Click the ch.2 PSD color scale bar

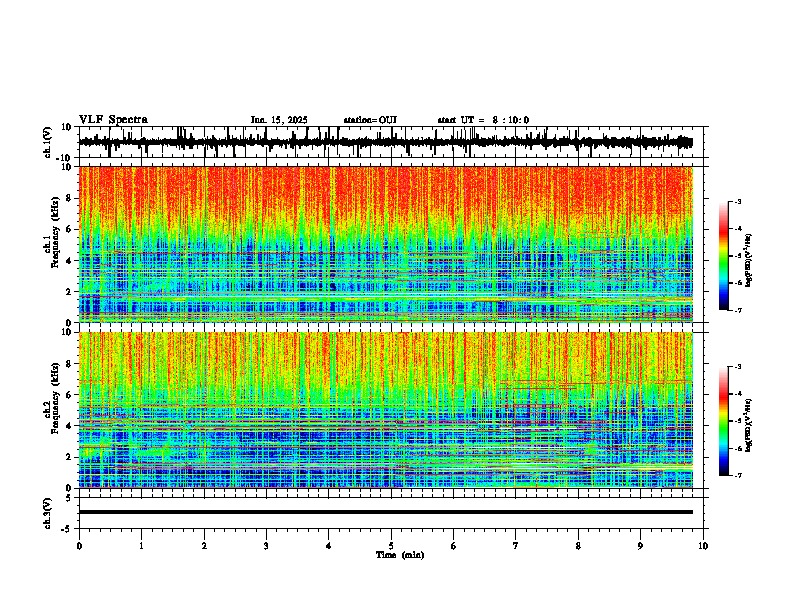pos(723,421)
